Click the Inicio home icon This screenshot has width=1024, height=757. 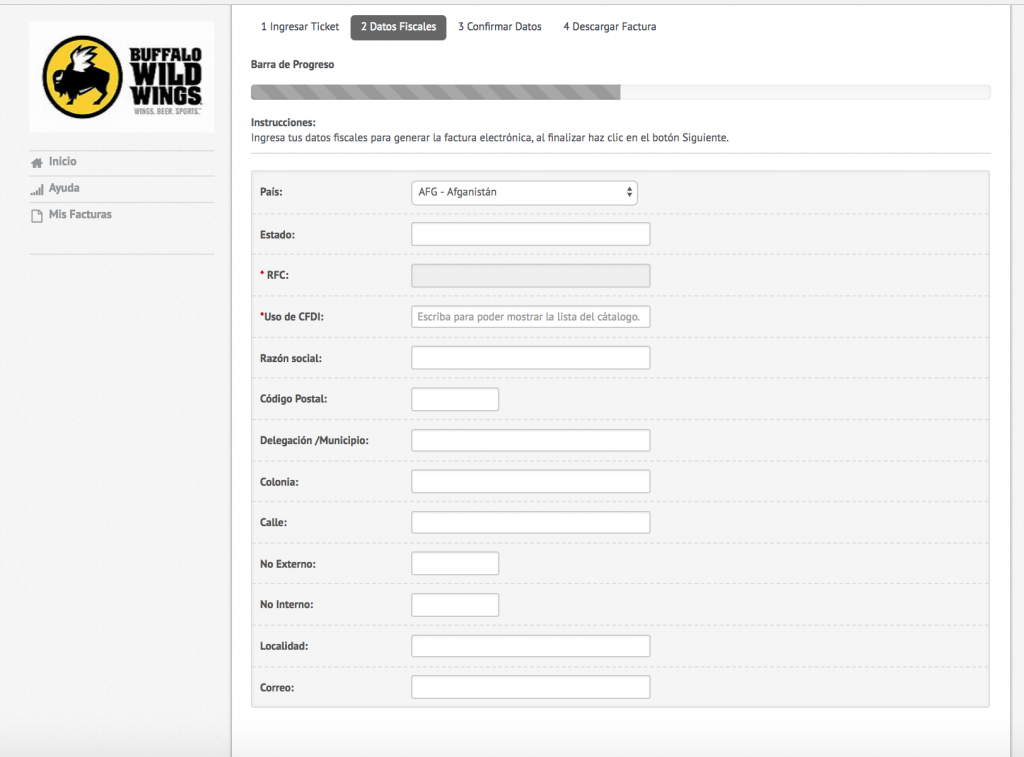point(37,163)
